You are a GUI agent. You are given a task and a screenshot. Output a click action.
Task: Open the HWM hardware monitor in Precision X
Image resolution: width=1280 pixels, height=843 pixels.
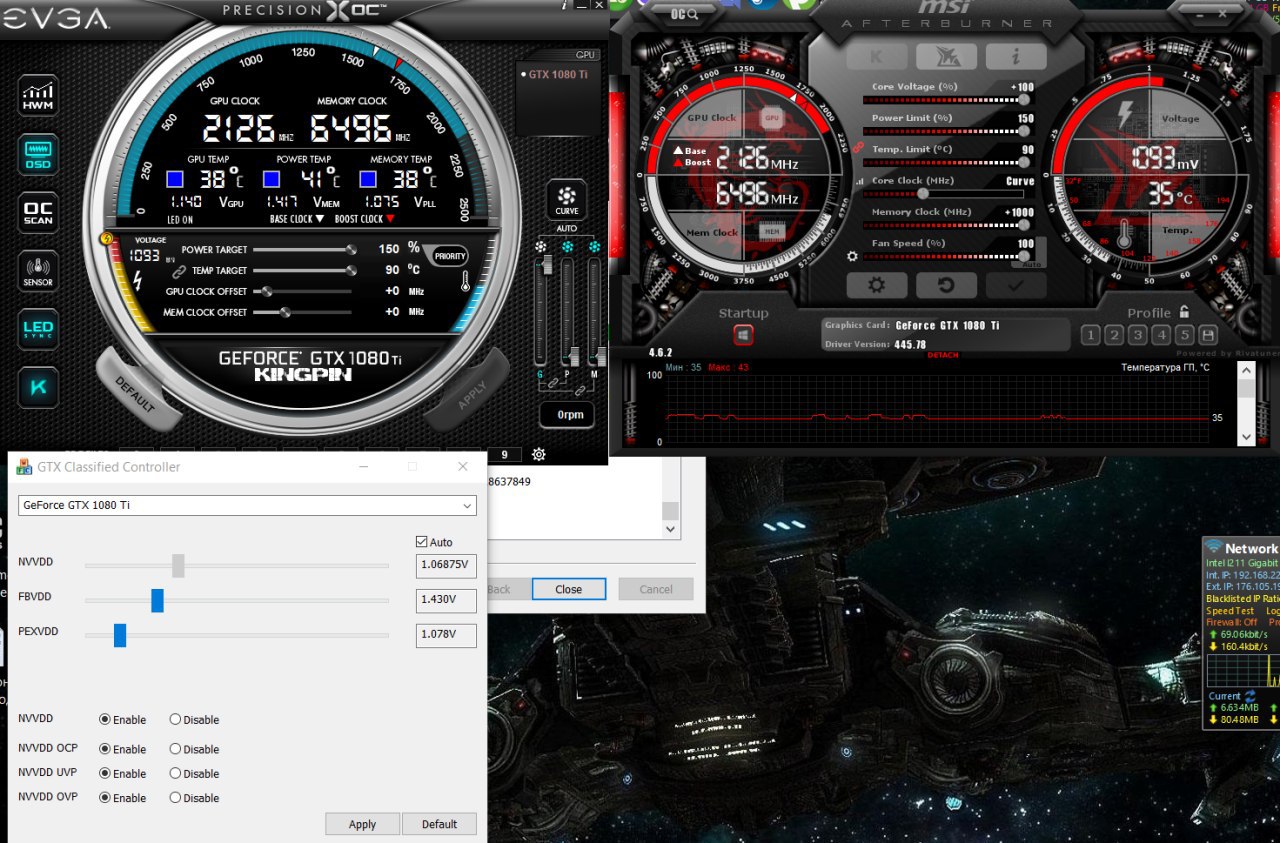[x=39, y=96]
